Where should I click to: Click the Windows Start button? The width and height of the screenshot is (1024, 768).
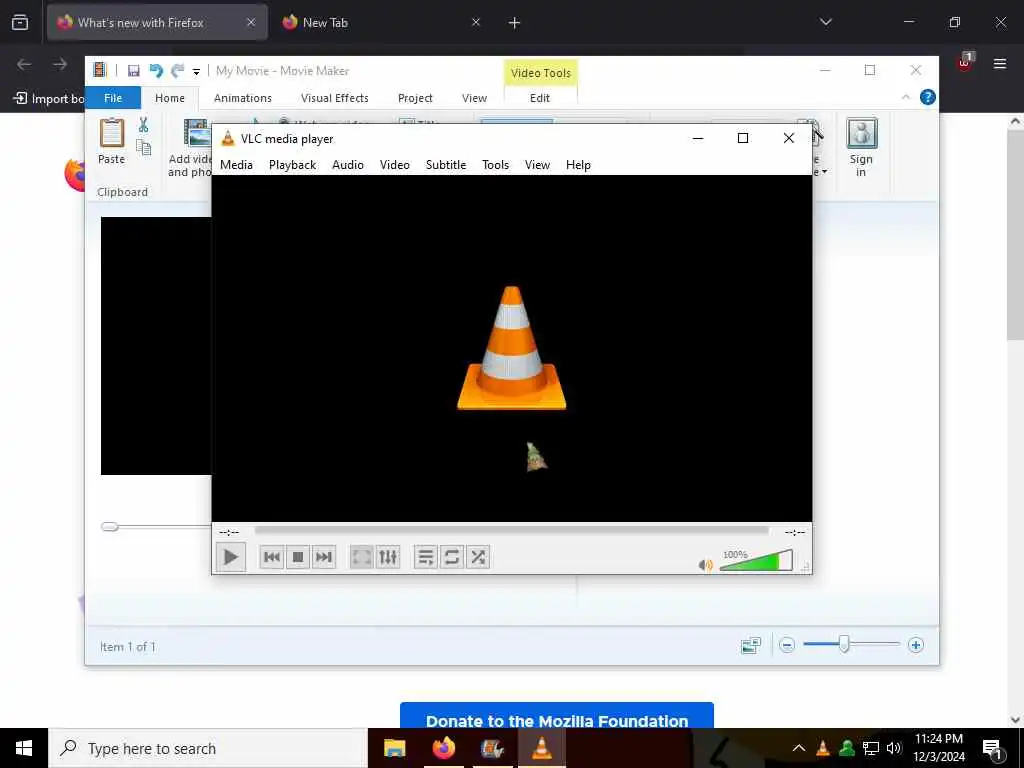(24, 748)
